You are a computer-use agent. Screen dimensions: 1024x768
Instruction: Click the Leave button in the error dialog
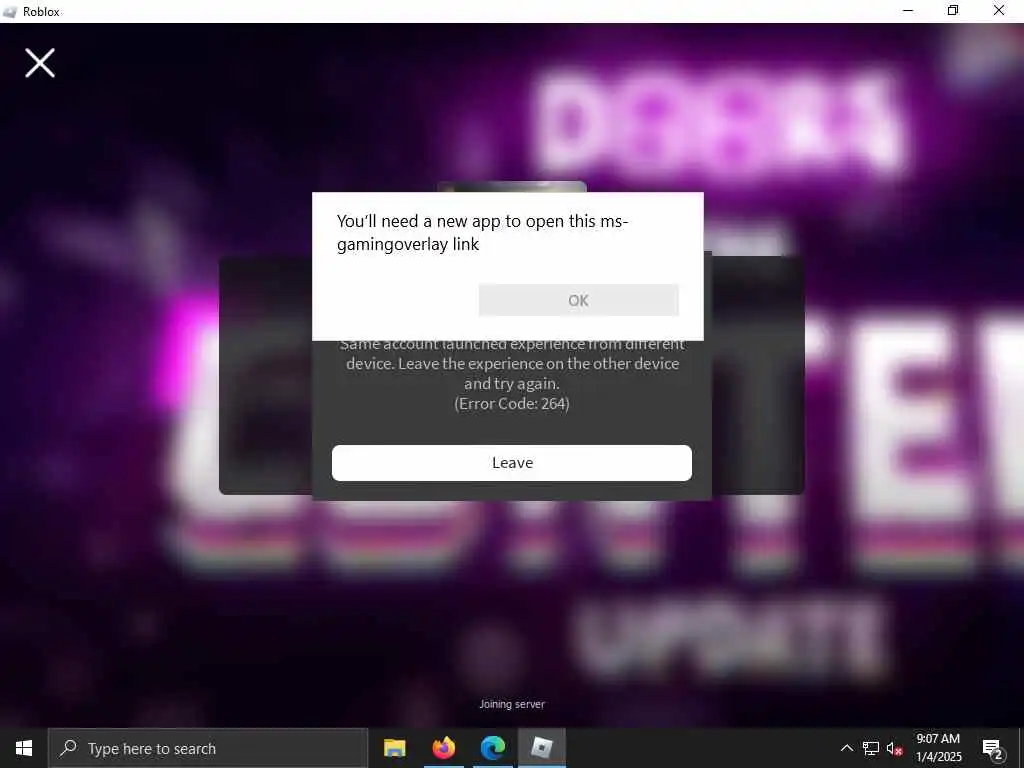click(x=512, y=463)
